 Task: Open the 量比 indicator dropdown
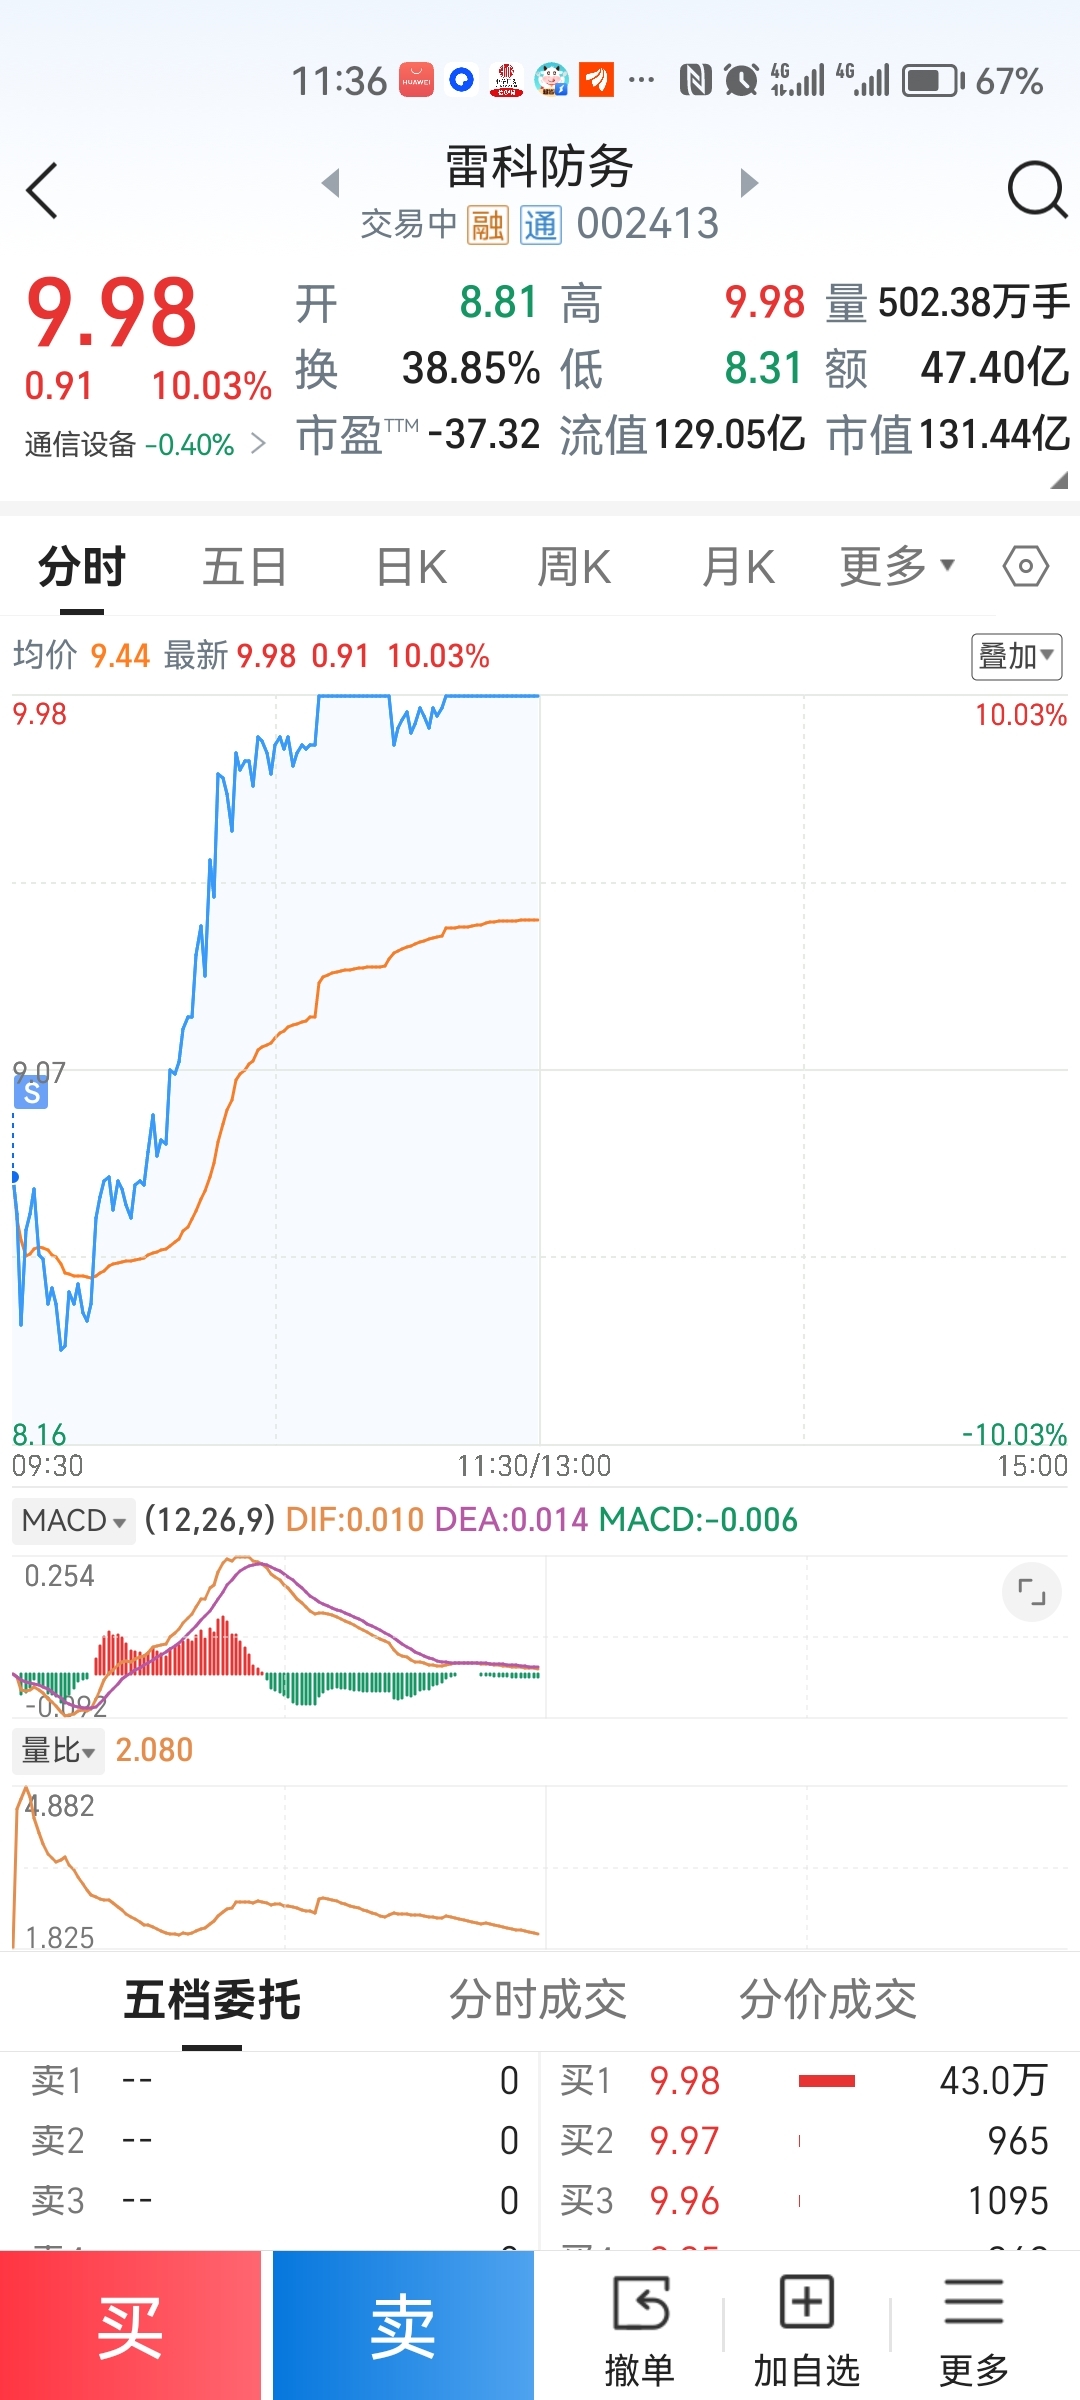tap(58, 1750)
